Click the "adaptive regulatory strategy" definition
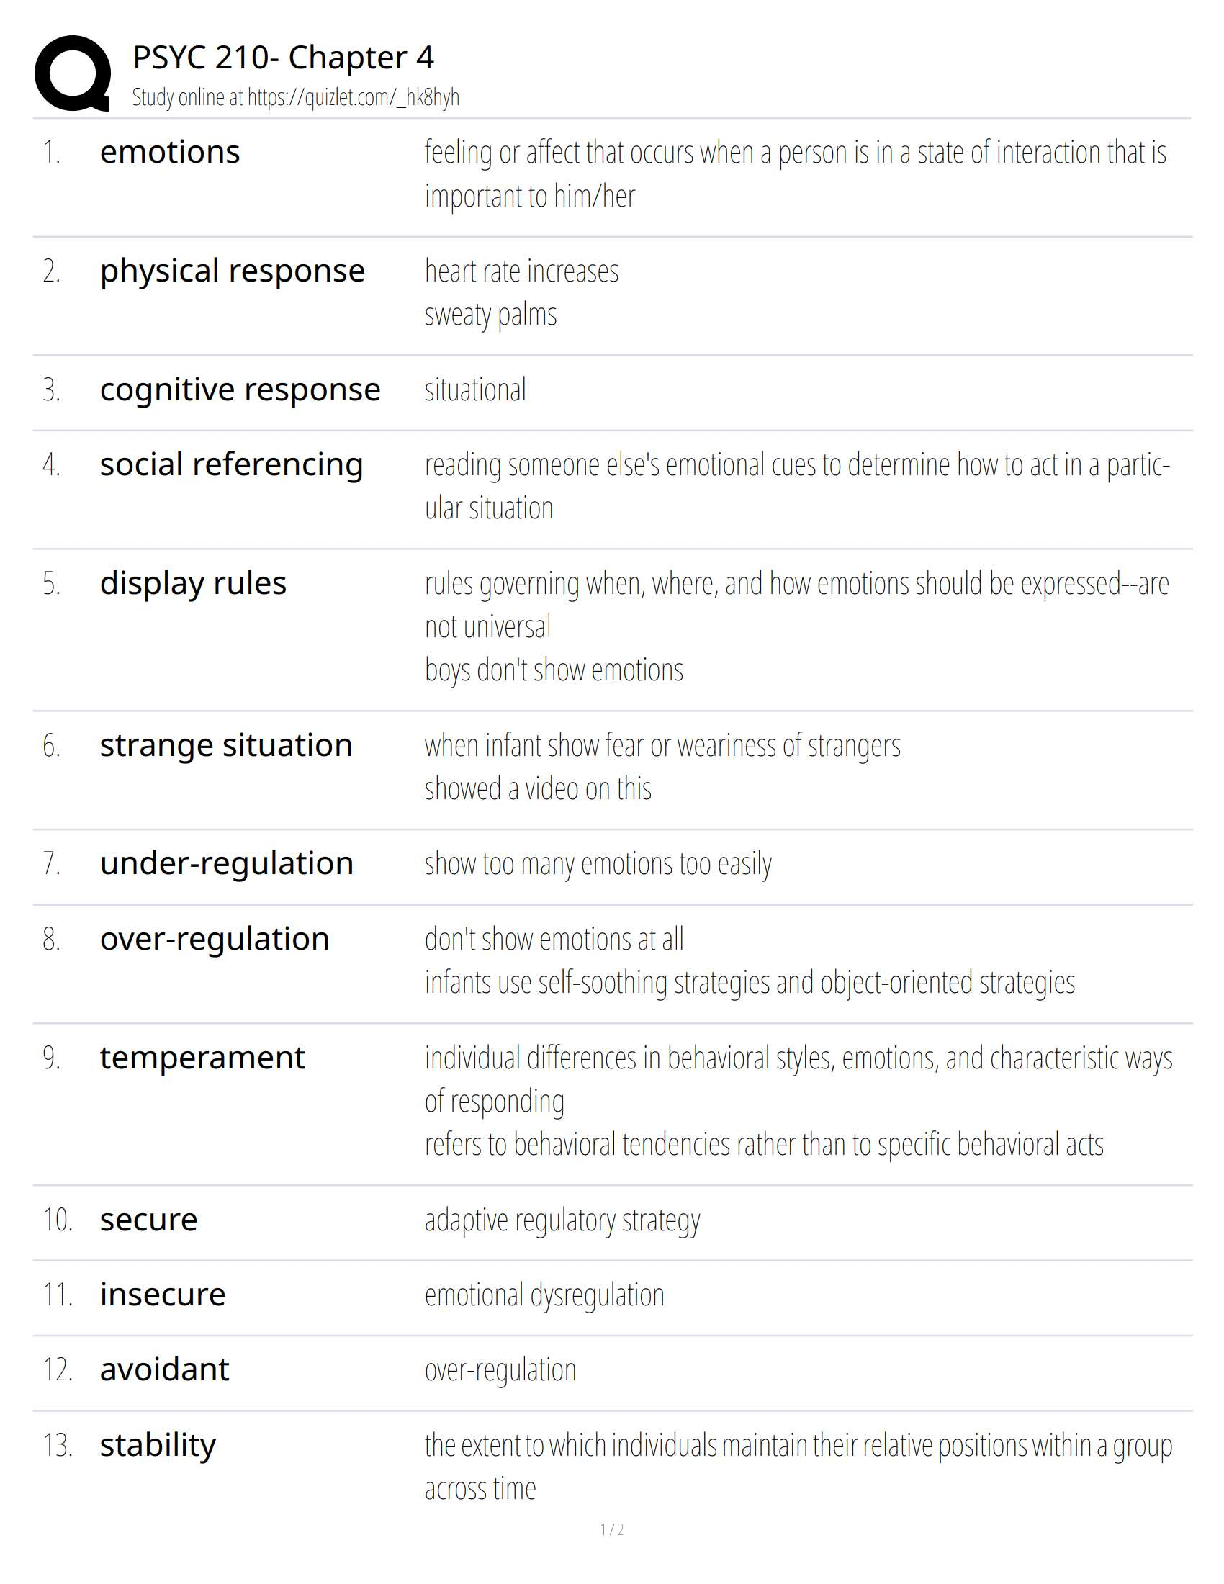The width and height of the screenshot is (1224, 1584). 562,1220
